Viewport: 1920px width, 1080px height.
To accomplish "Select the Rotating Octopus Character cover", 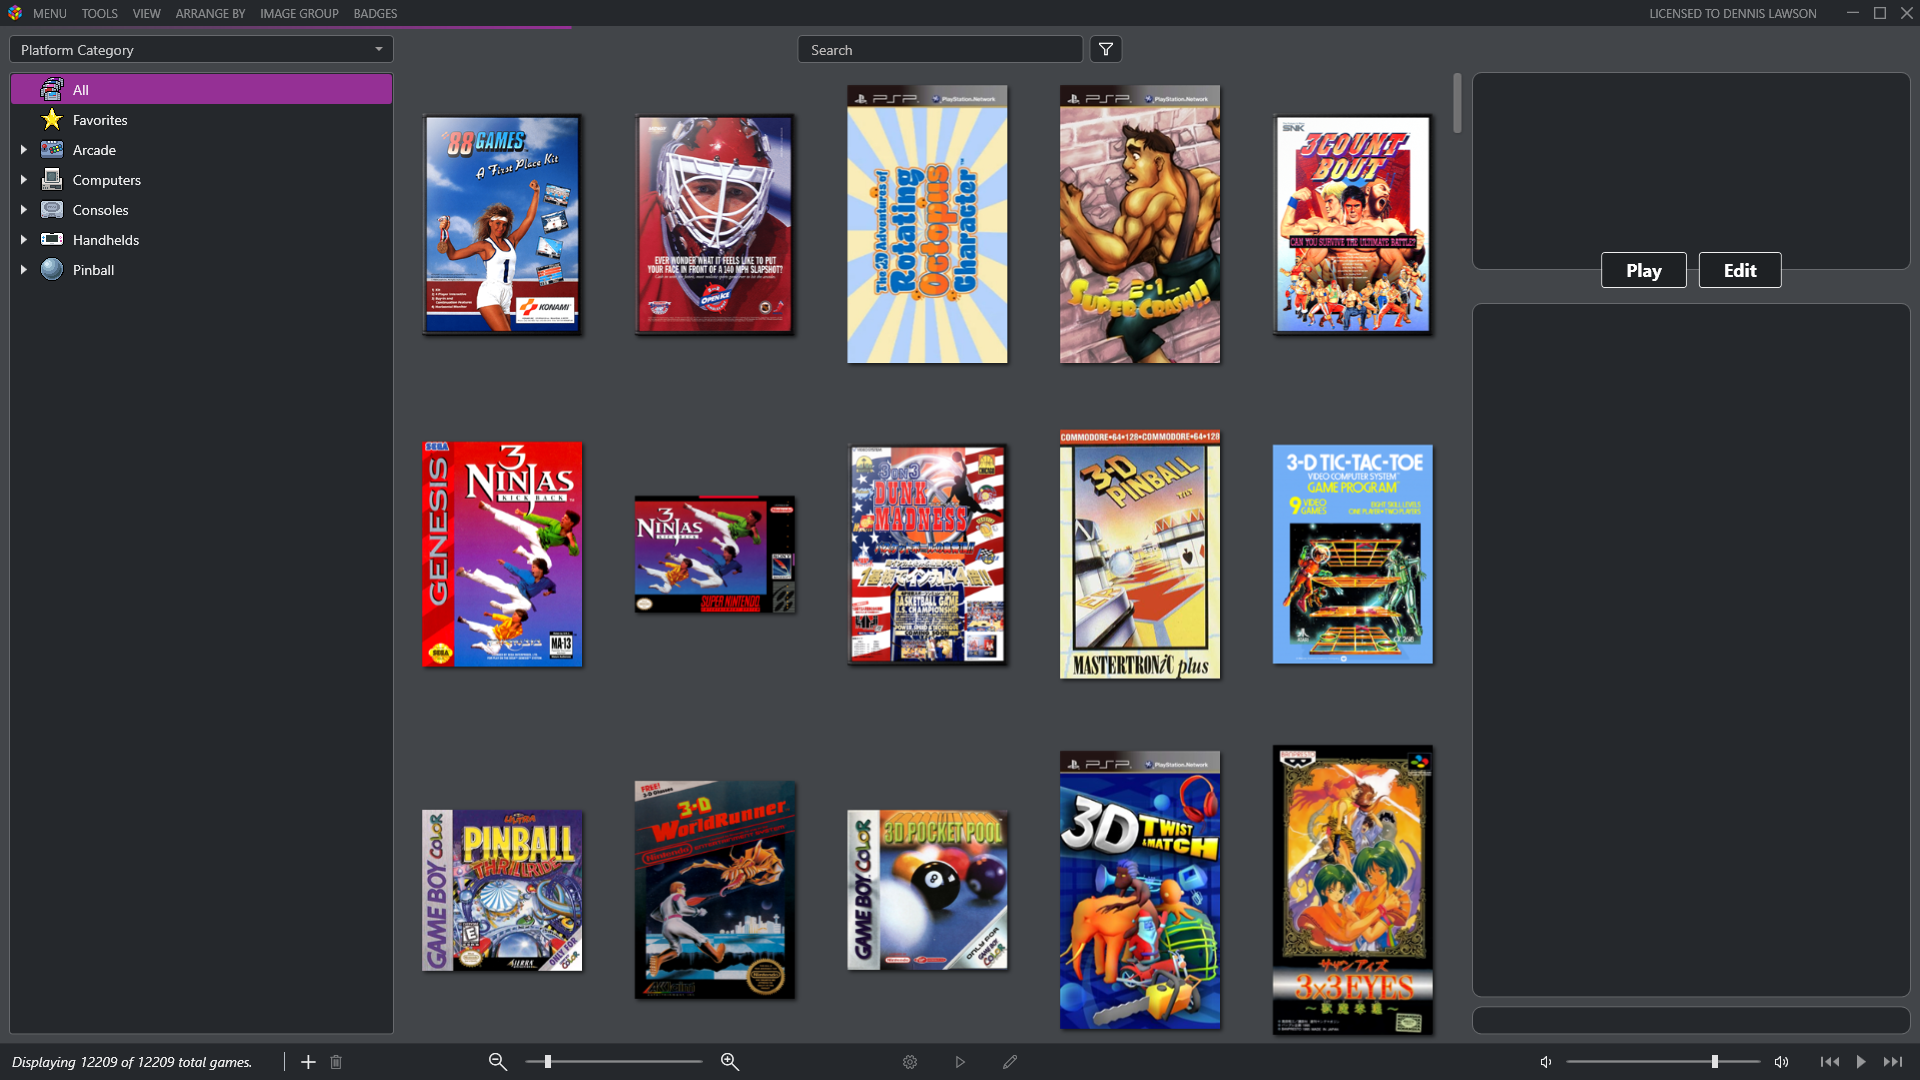I will 927,224.
